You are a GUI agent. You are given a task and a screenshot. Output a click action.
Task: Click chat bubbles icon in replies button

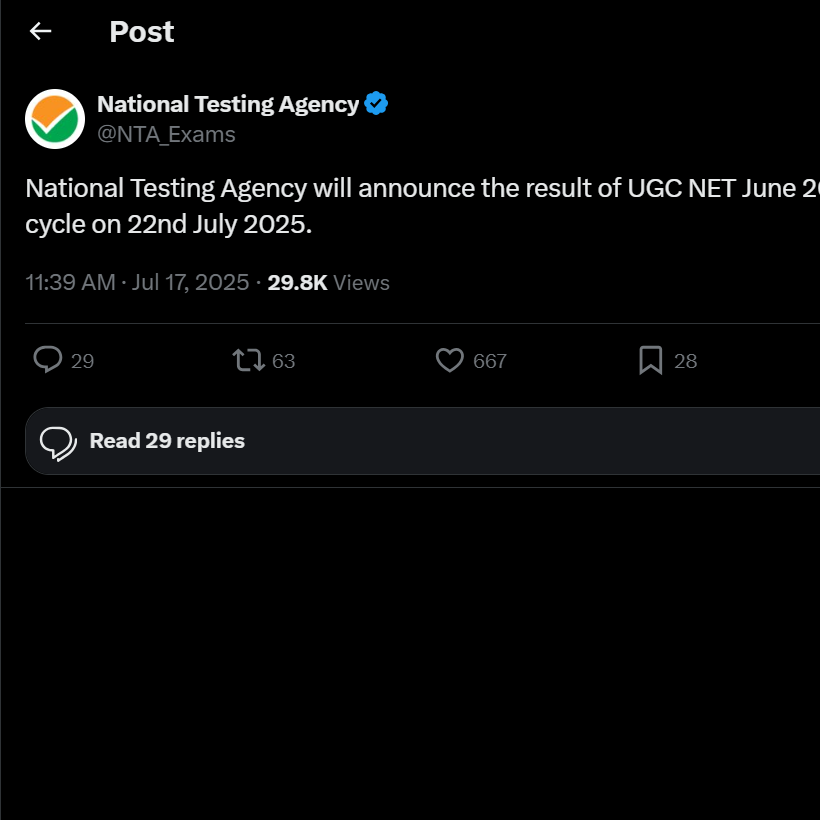coord(58,442)
